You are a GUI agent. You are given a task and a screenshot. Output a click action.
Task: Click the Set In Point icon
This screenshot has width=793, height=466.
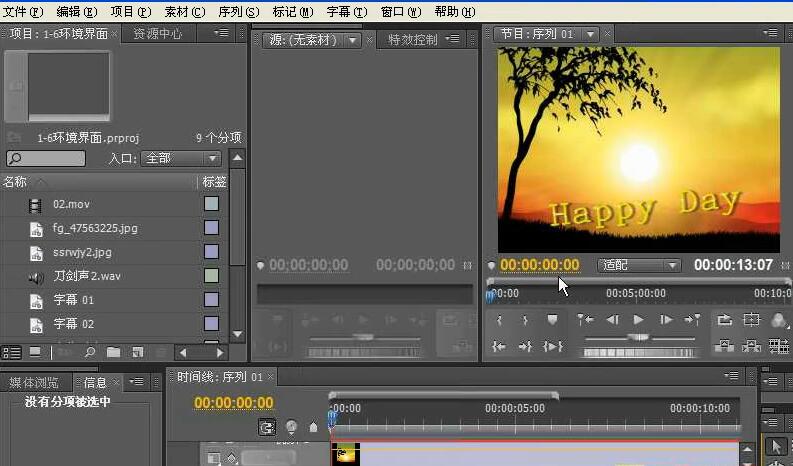500,320
